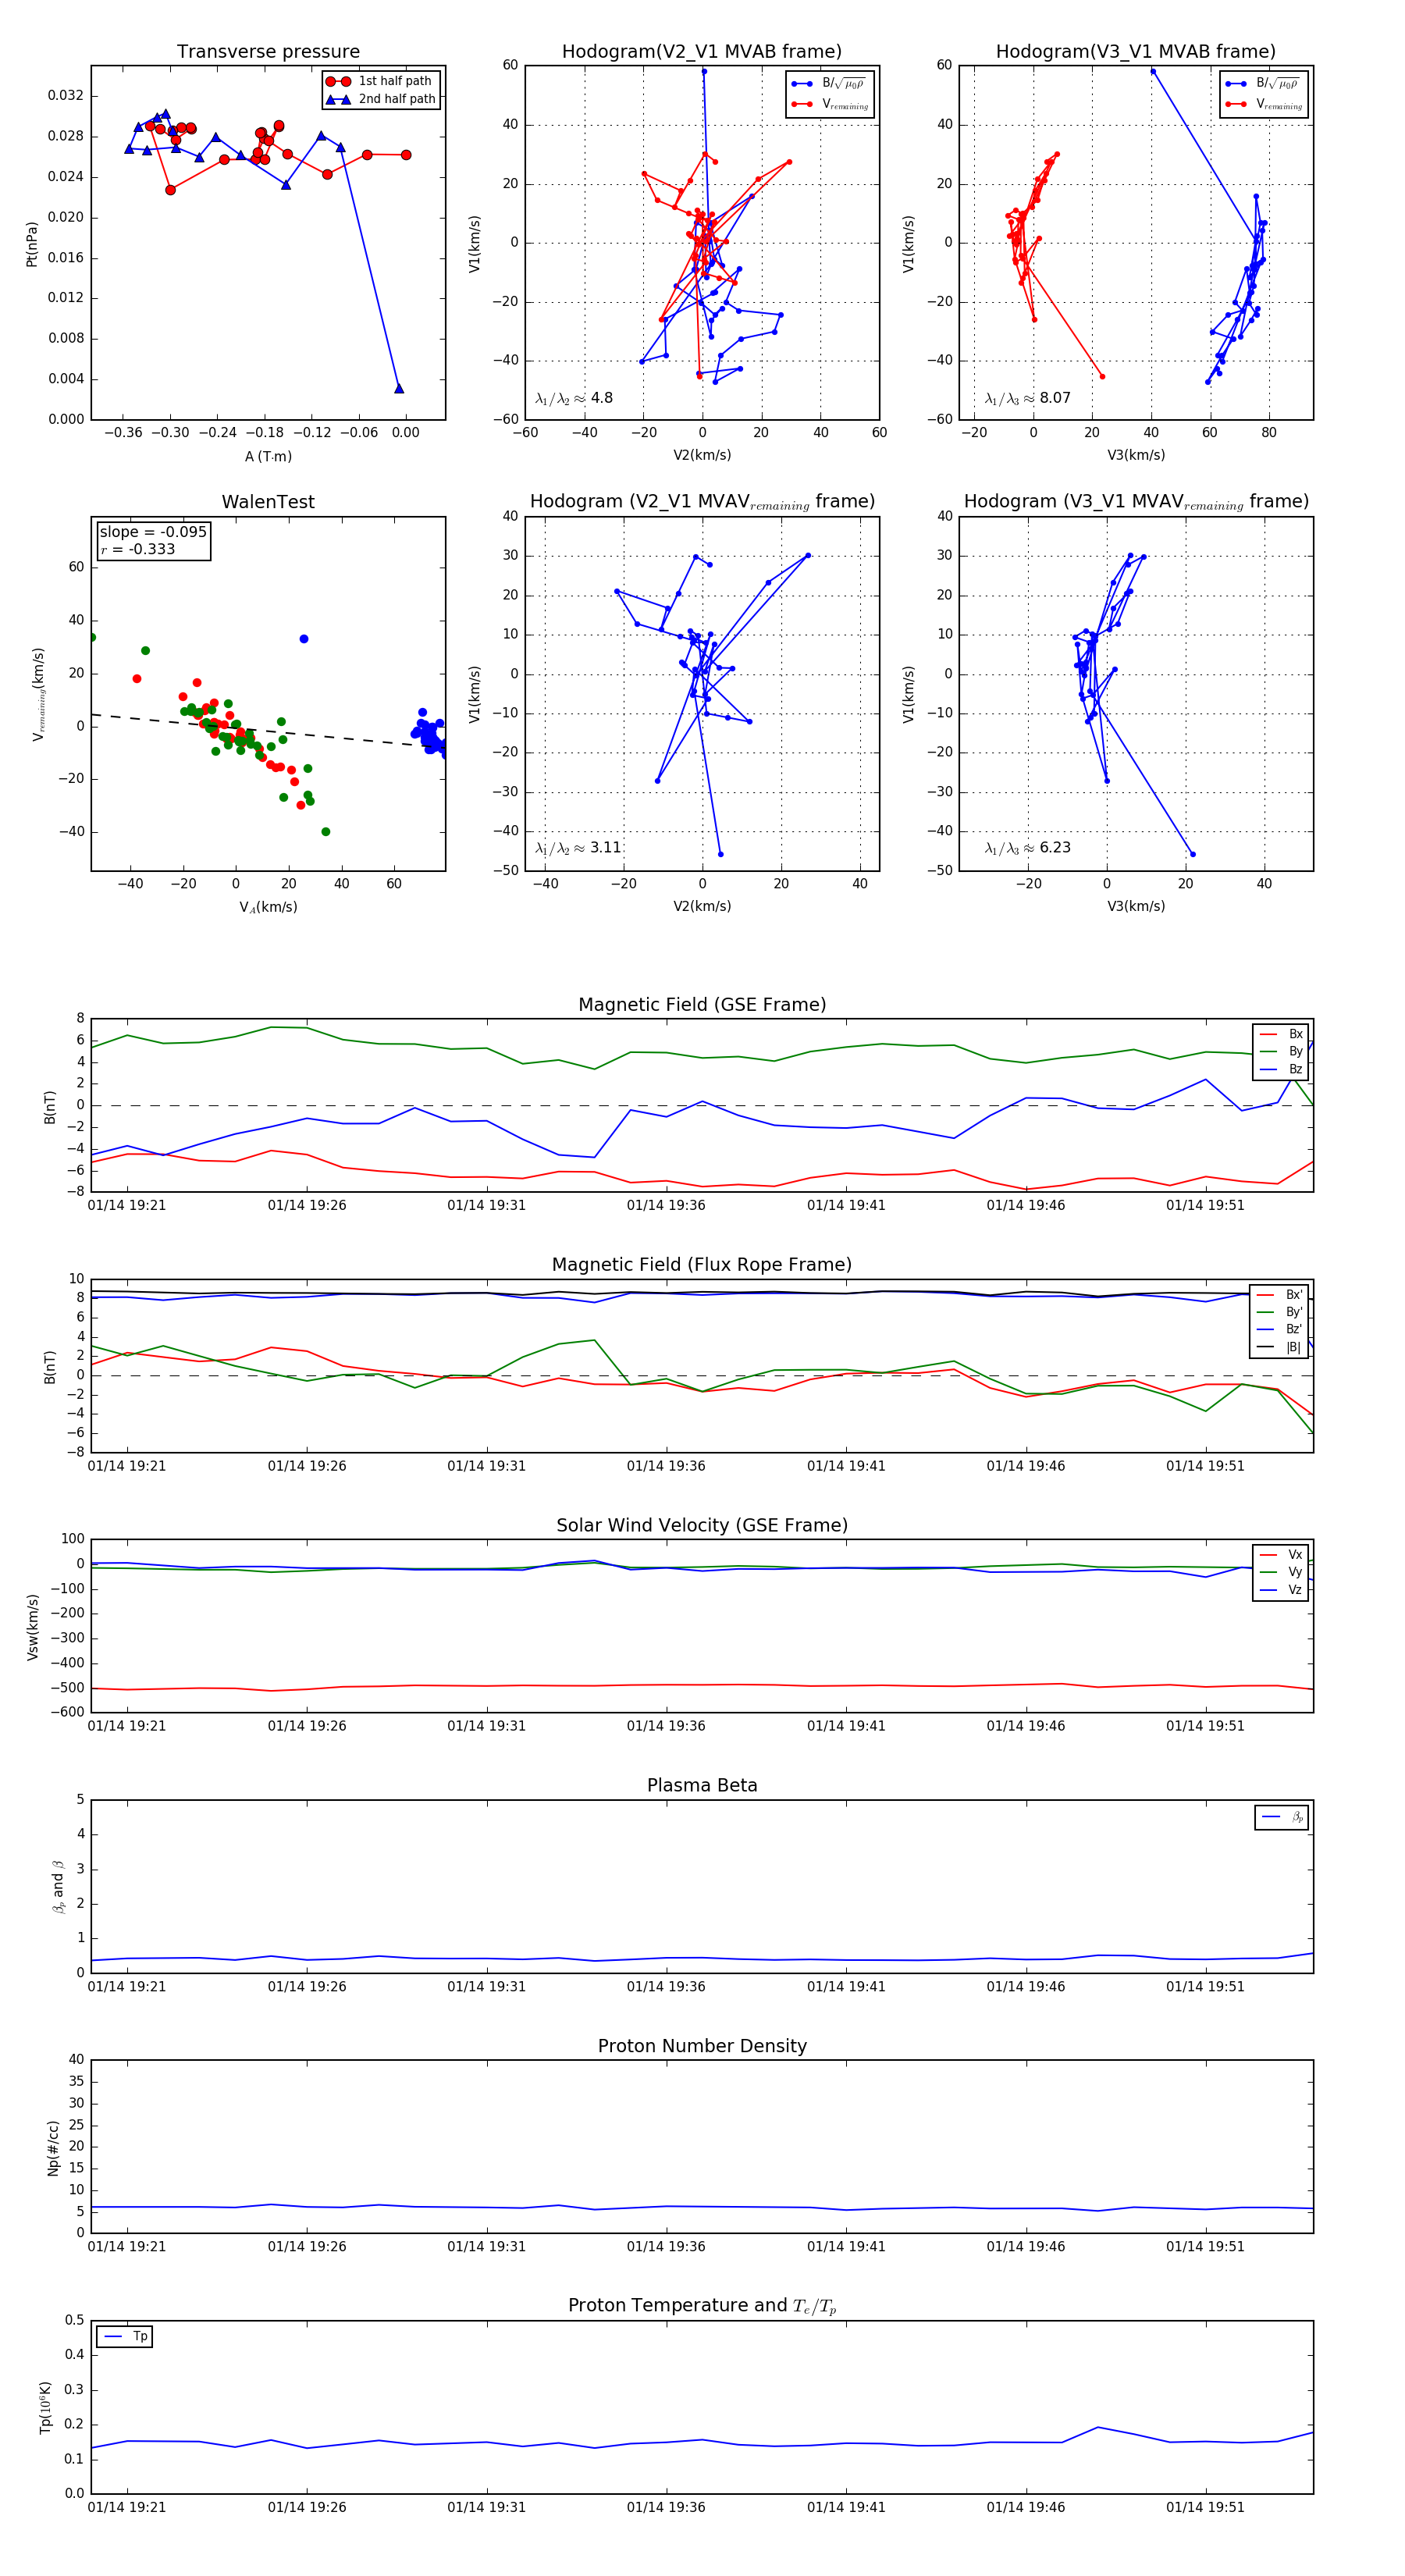This screenshot has width=1405, height=2576.
Task: Click the "Bz" legend entry in GSE magnetic field plot
Action: [x=1281, y=1069]
